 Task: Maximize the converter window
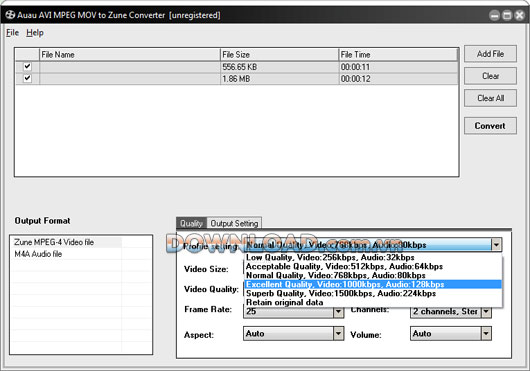click(x=507, y=15)
